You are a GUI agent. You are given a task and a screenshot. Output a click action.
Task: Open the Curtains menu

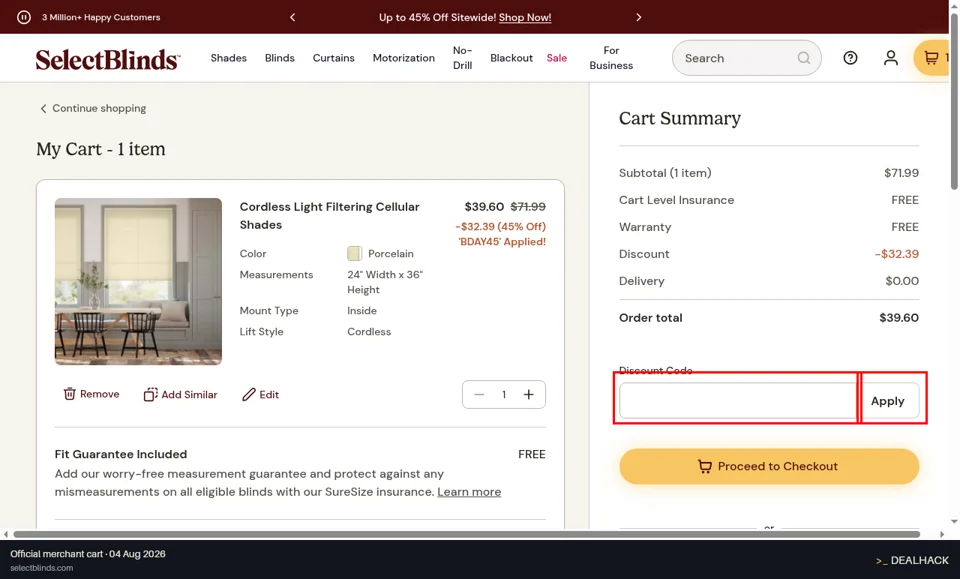click(333, 58)
